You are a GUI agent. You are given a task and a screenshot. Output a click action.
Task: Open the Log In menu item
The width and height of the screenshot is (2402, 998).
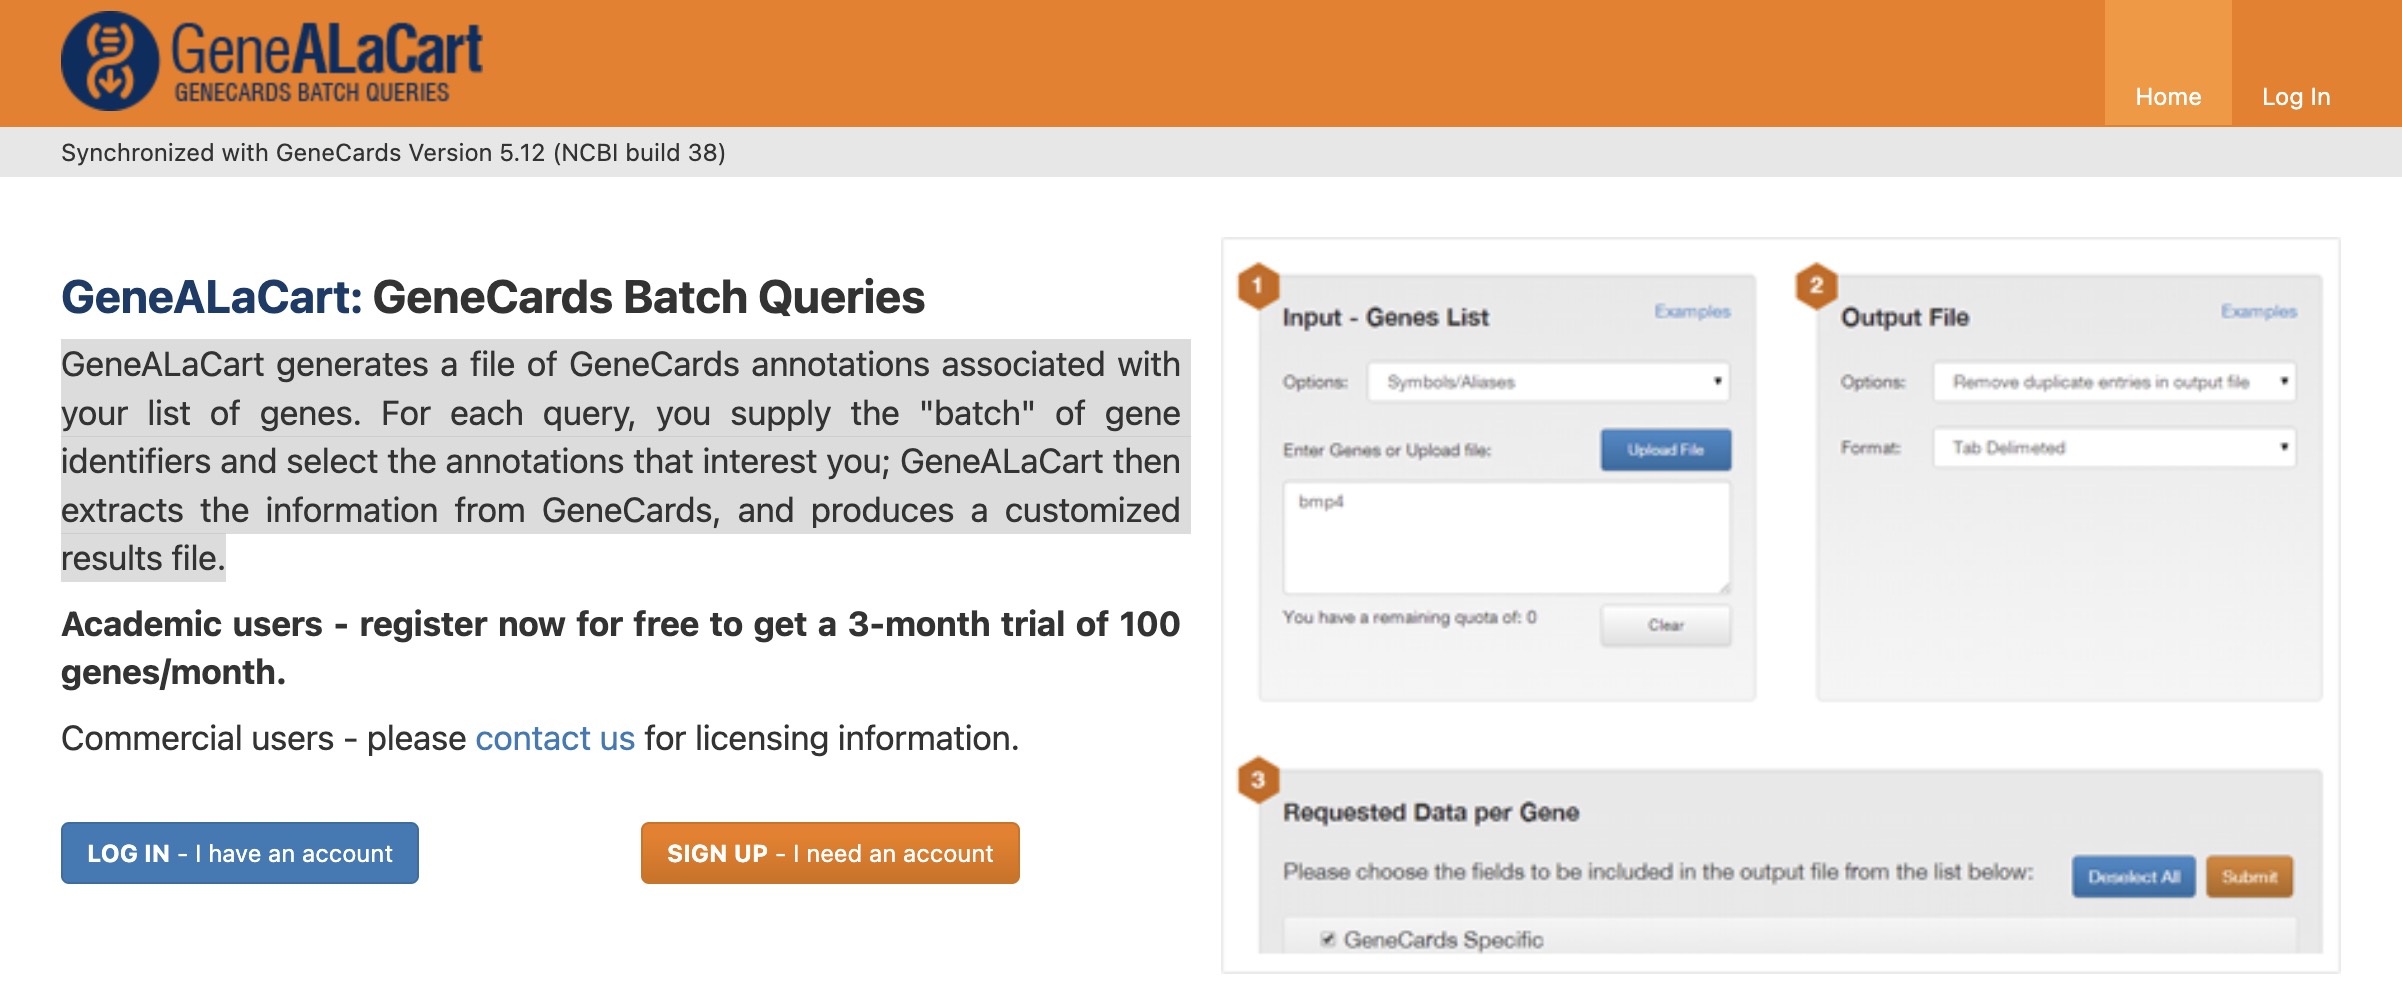pyautogui.click(x=2296, y=97)
